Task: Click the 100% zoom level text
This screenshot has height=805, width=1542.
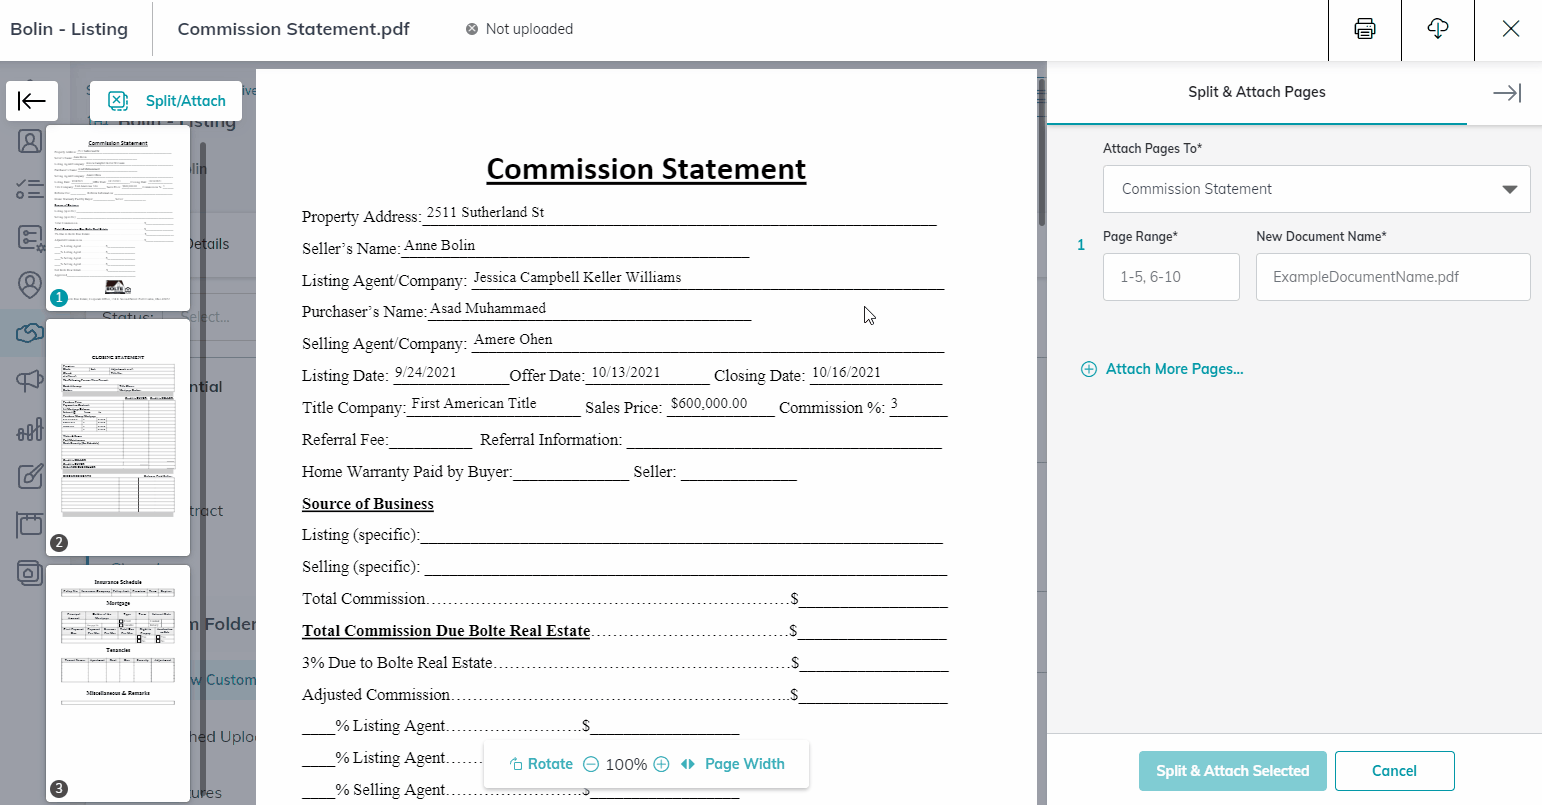Action: pyautogui.click(x=626, y=764)
